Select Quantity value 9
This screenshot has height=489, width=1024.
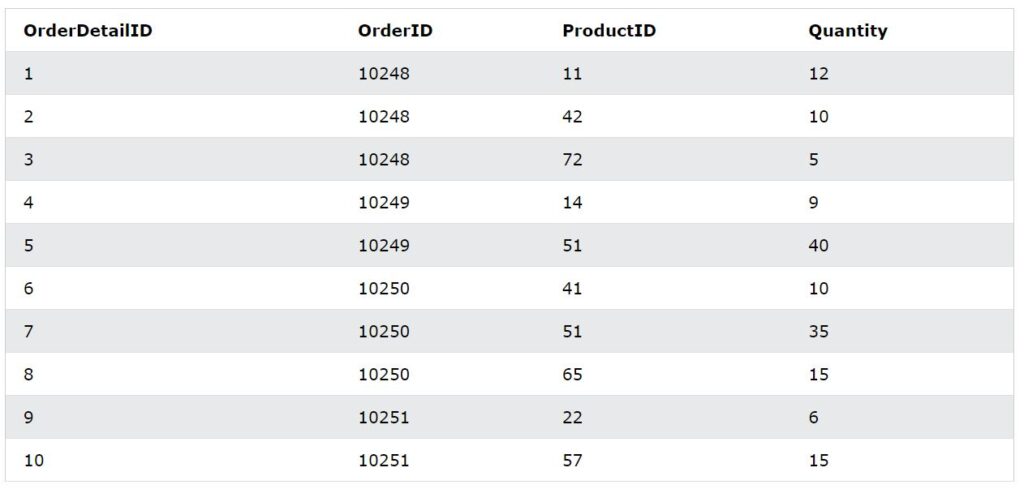814,203
